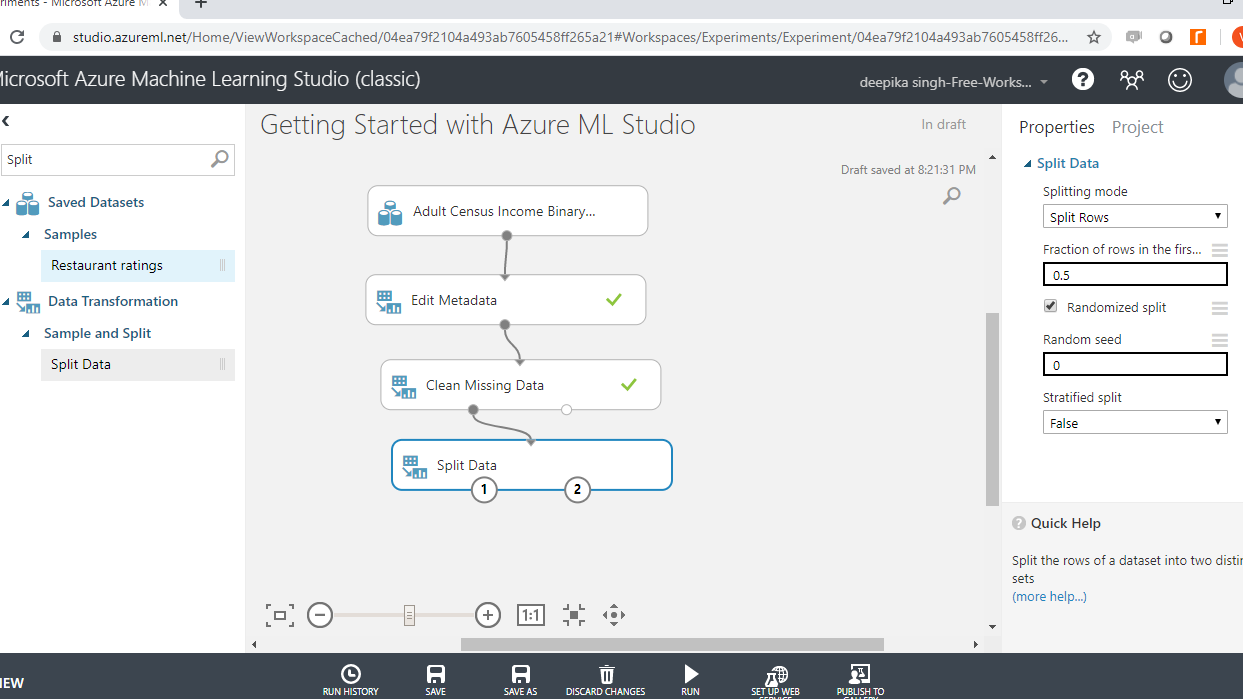Save the experiment with Save button

pos(436,680)
